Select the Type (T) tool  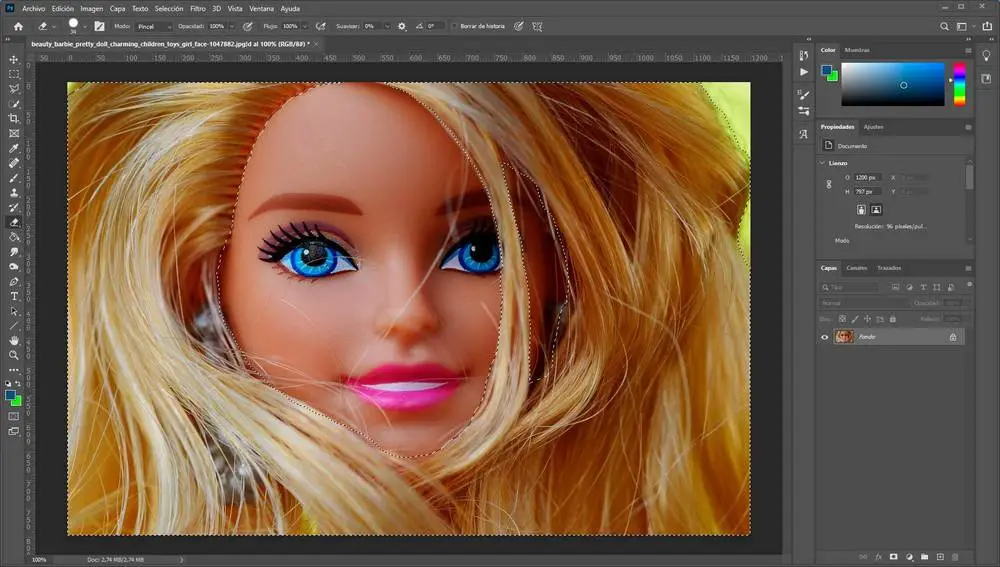(x=14, y=296)
